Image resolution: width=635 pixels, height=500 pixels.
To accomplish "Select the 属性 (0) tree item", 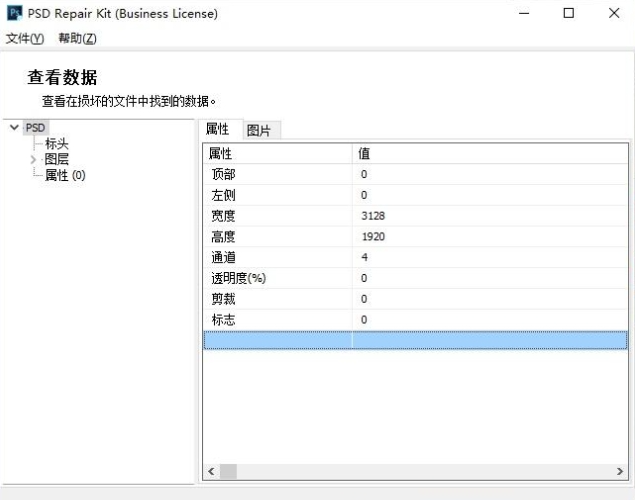I will click(65, 175).
